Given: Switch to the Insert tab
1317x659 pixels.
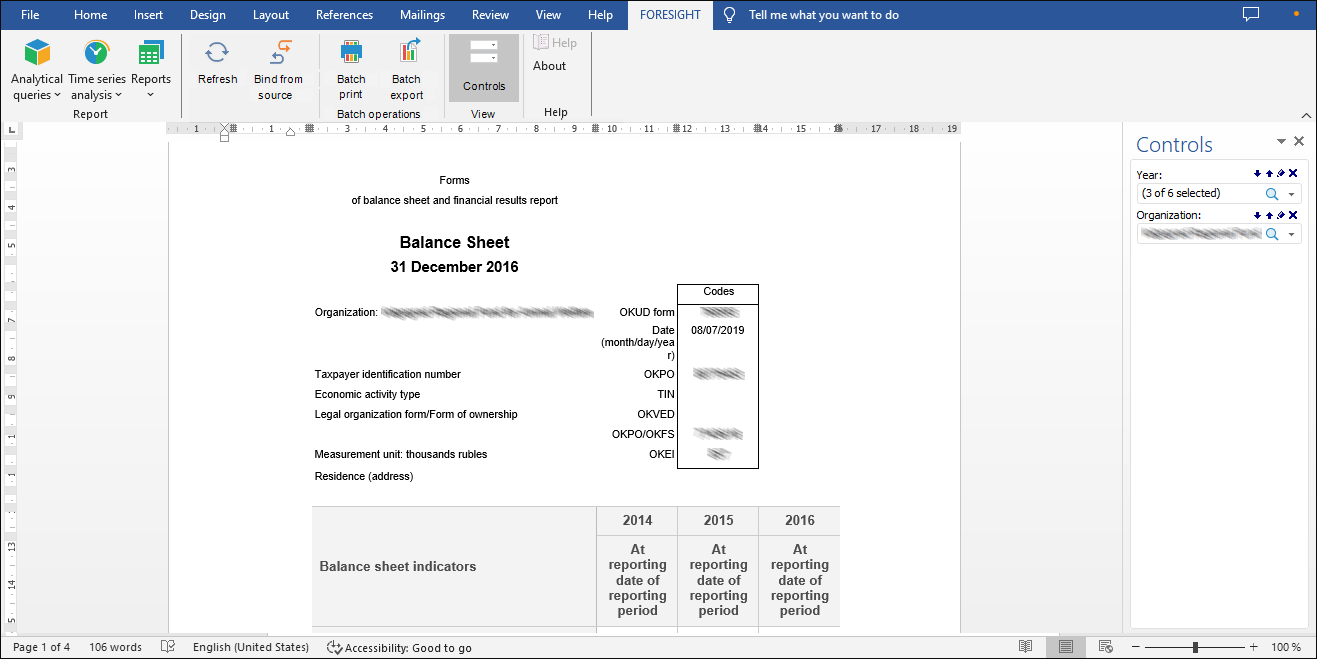Looking at the screenshot, I should point(148,15).
